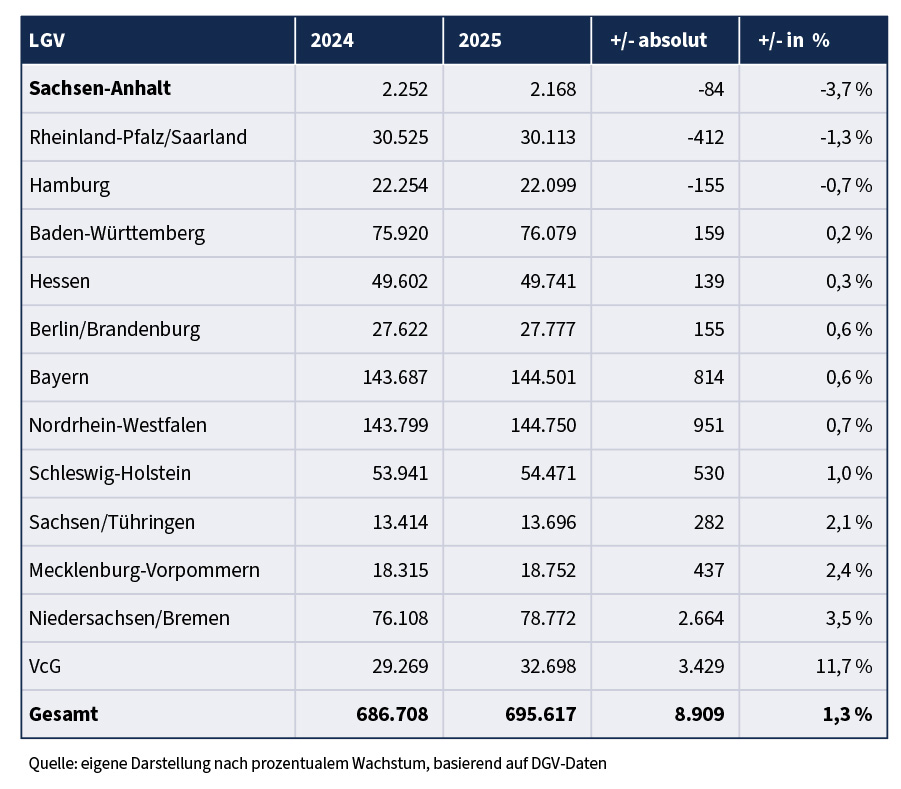The image size is (901, 789).
Task: Select the Rheinland-Pfalz/Saarland row label
Action: pos(138,137)
